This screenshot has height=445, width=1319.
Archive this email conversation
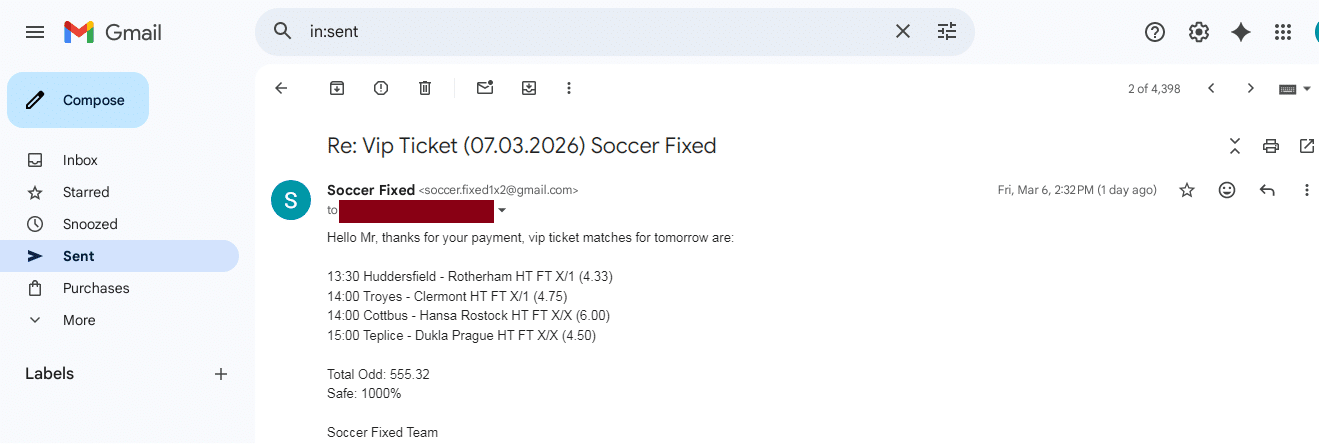click(337, 88)
